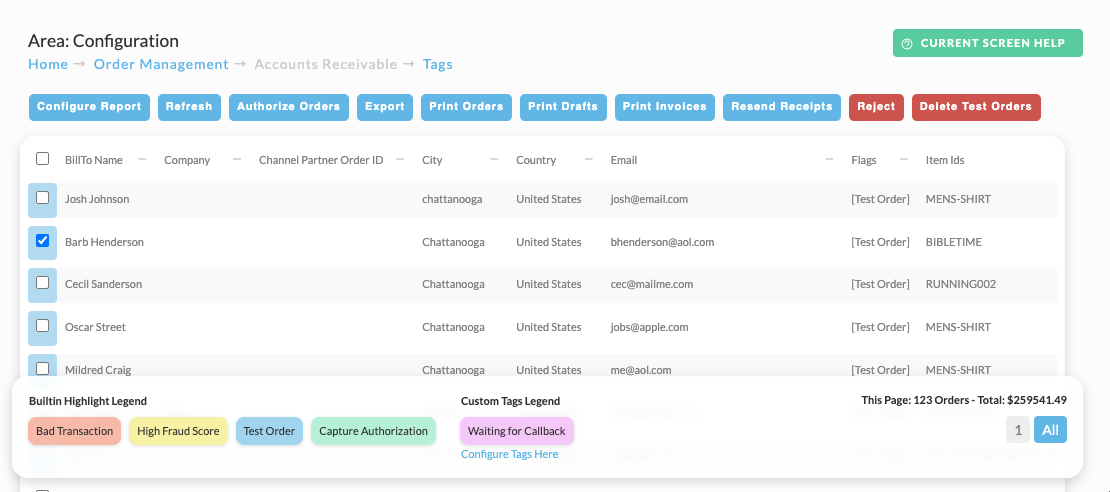
Task: Click Delete Test Orders button
Action: pyautogui.click(x=976, y=107)
